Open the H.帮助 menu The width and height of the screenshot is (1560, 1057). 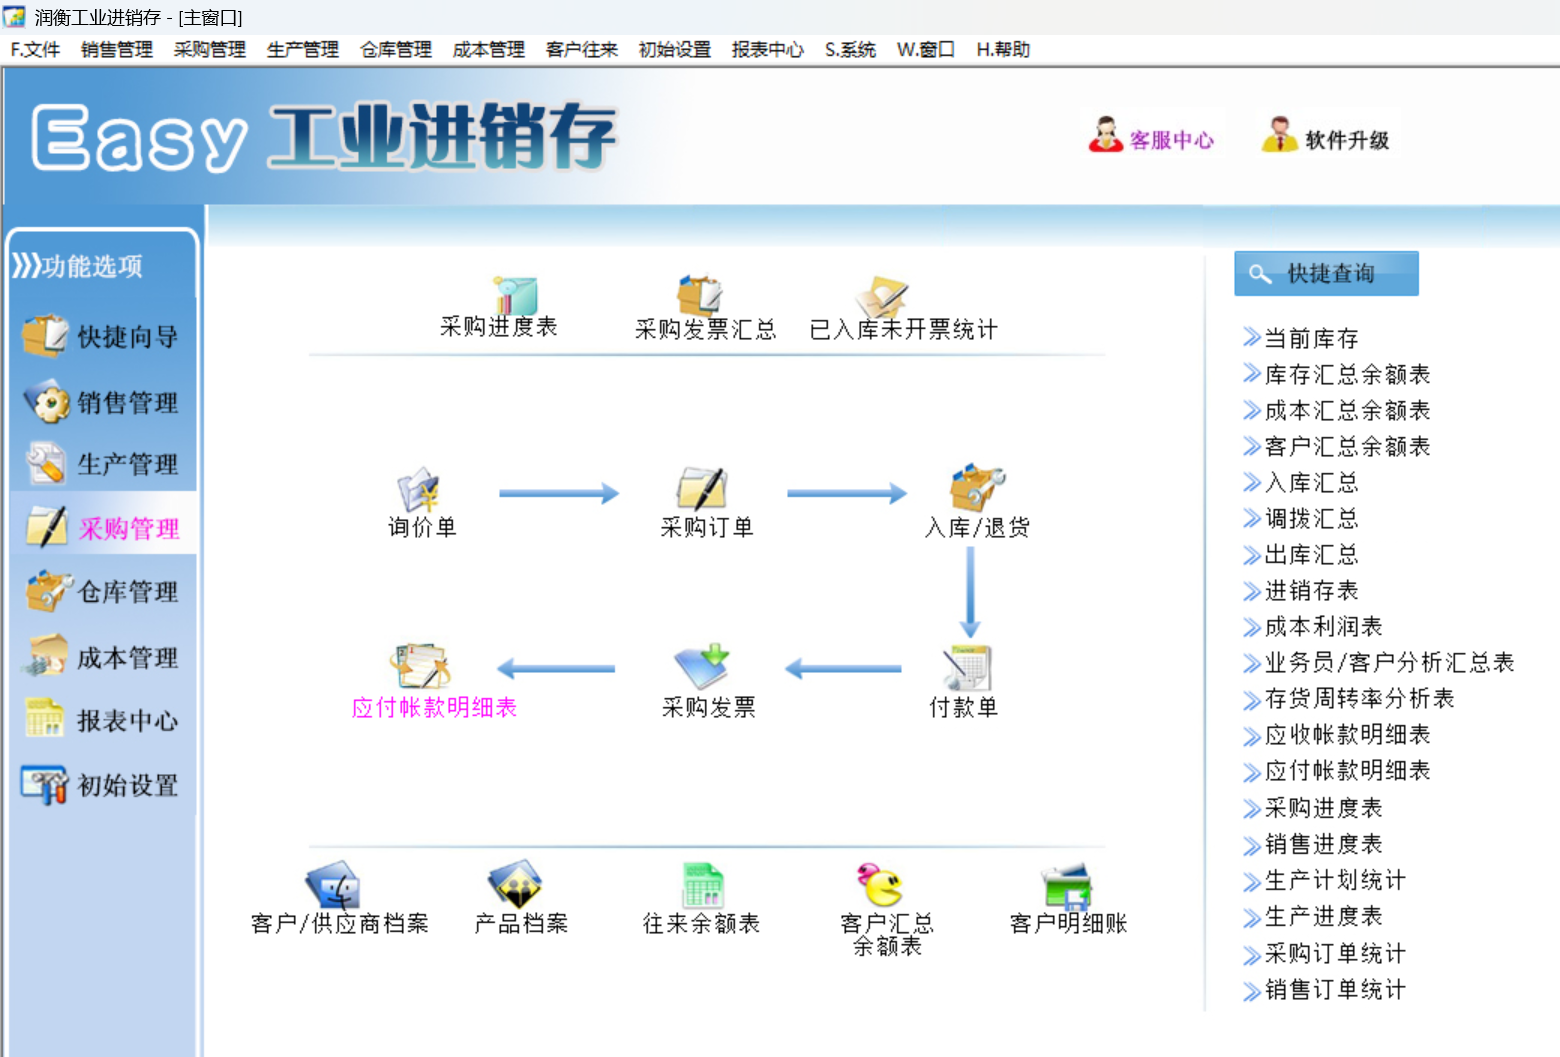tap(1003, 49)
